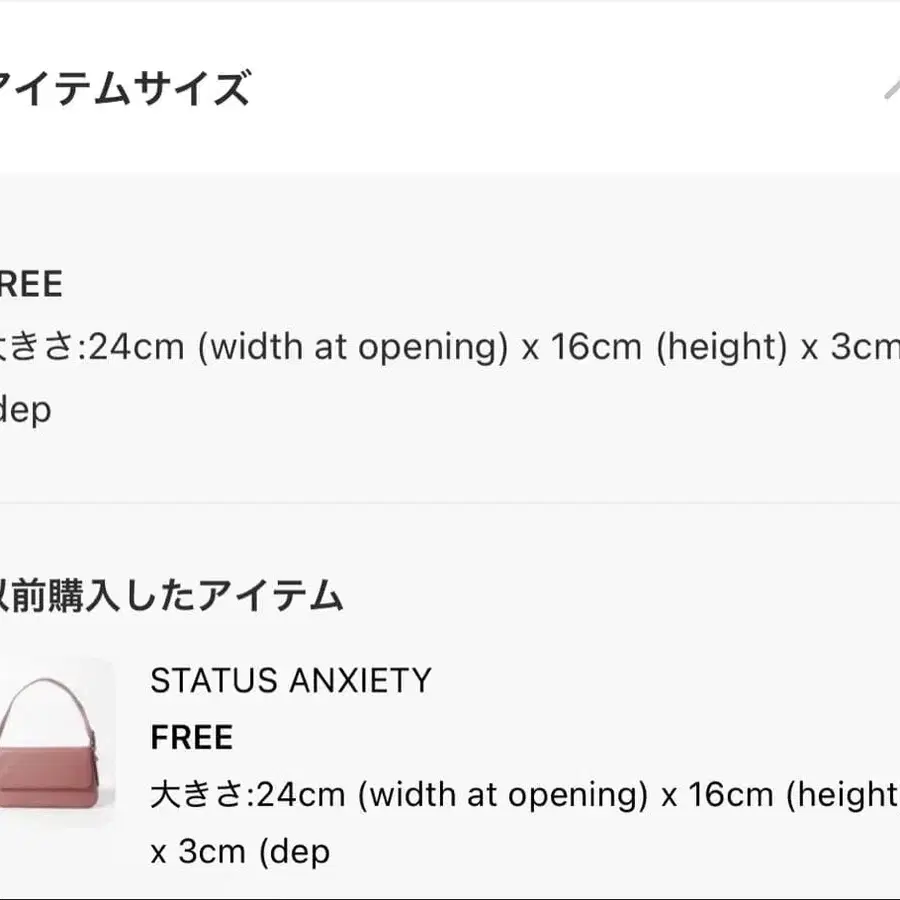Open the STATUS ANXIETY brand name
This screenshot has width=900, height=900.
tap(290, 681)
